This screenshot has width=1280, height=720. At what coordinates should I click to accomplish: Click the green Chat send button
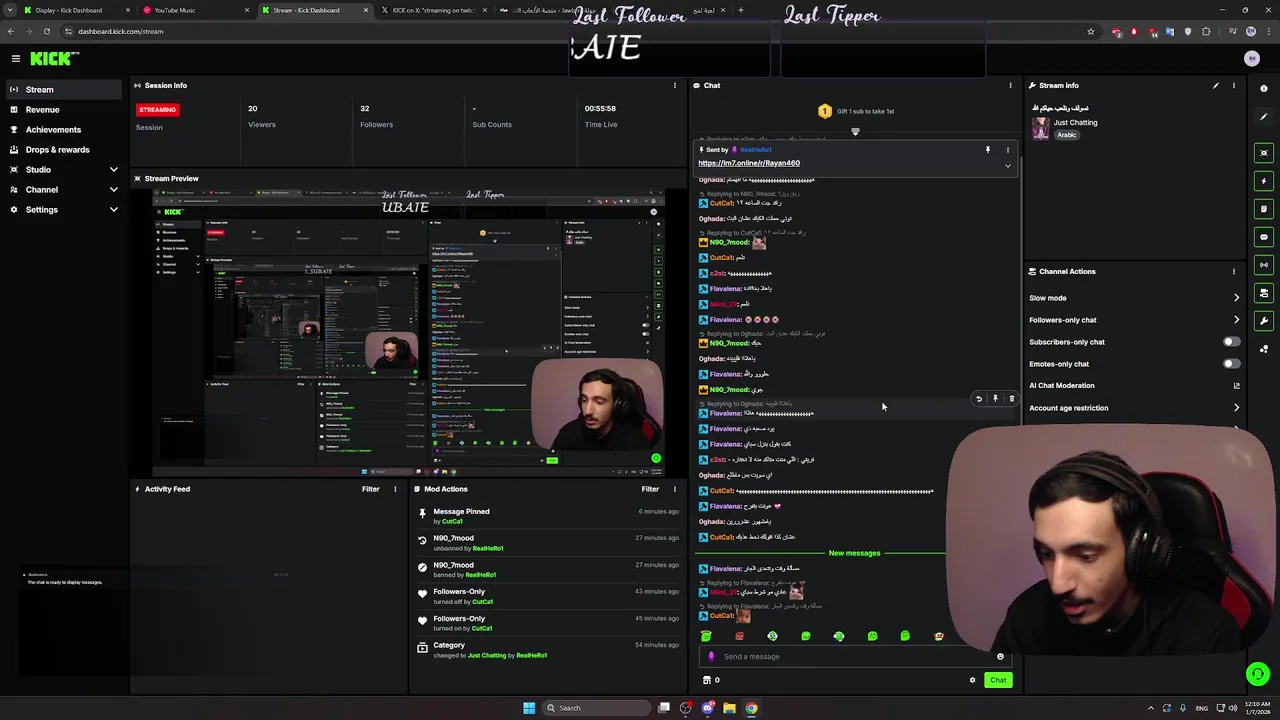tap(998, 680)
